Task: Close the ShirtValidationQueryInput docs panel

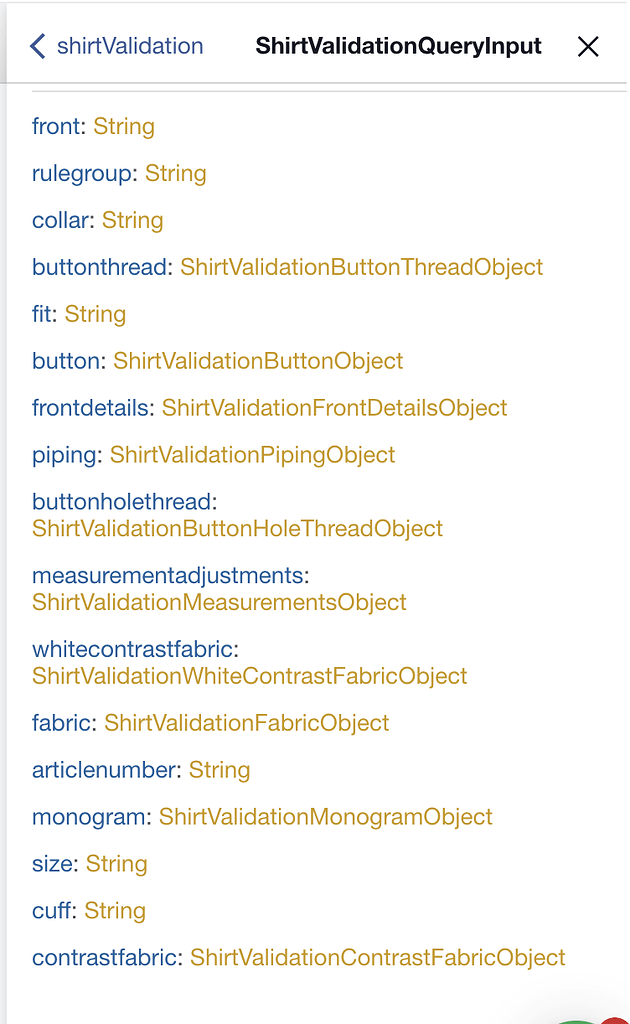Action: point(588,46)
